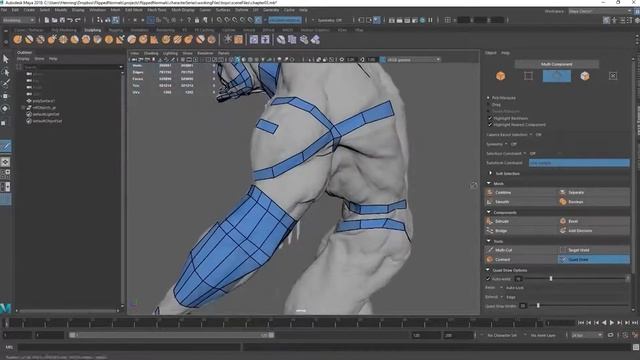Select defaultLightSet in the Outliner
Image resolution: width=640 pixels, height=360 pixels.
46,114
